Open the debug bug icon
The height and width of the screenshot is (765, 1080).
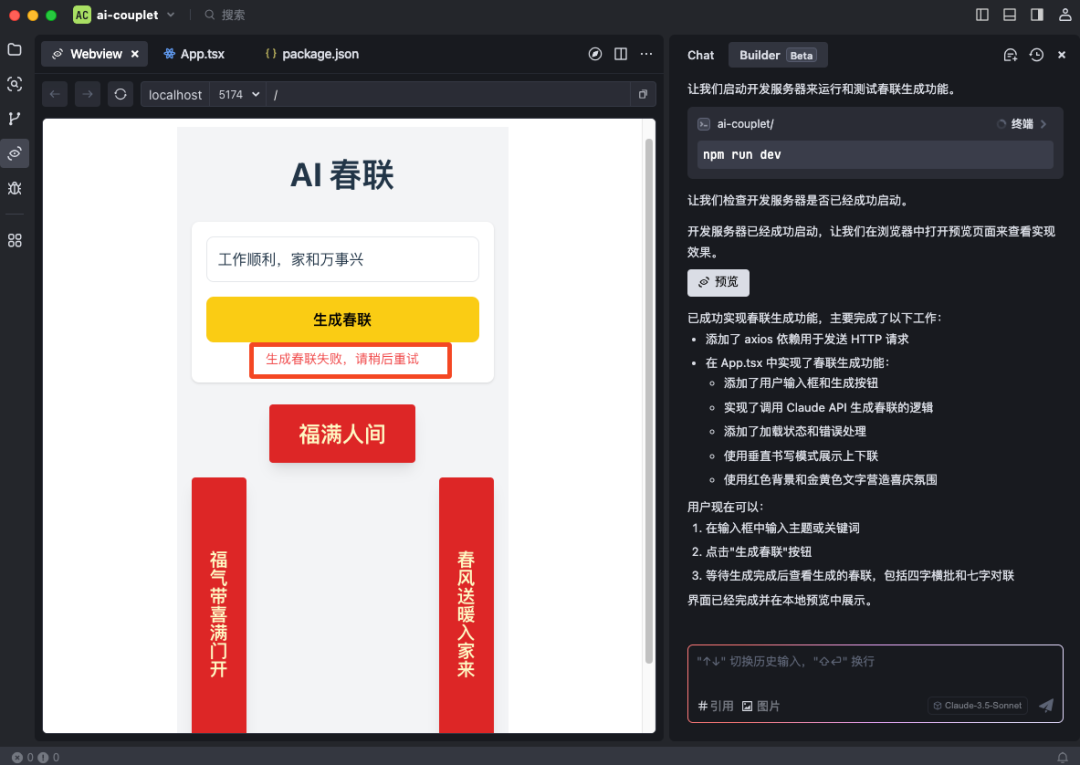point(14,188)
